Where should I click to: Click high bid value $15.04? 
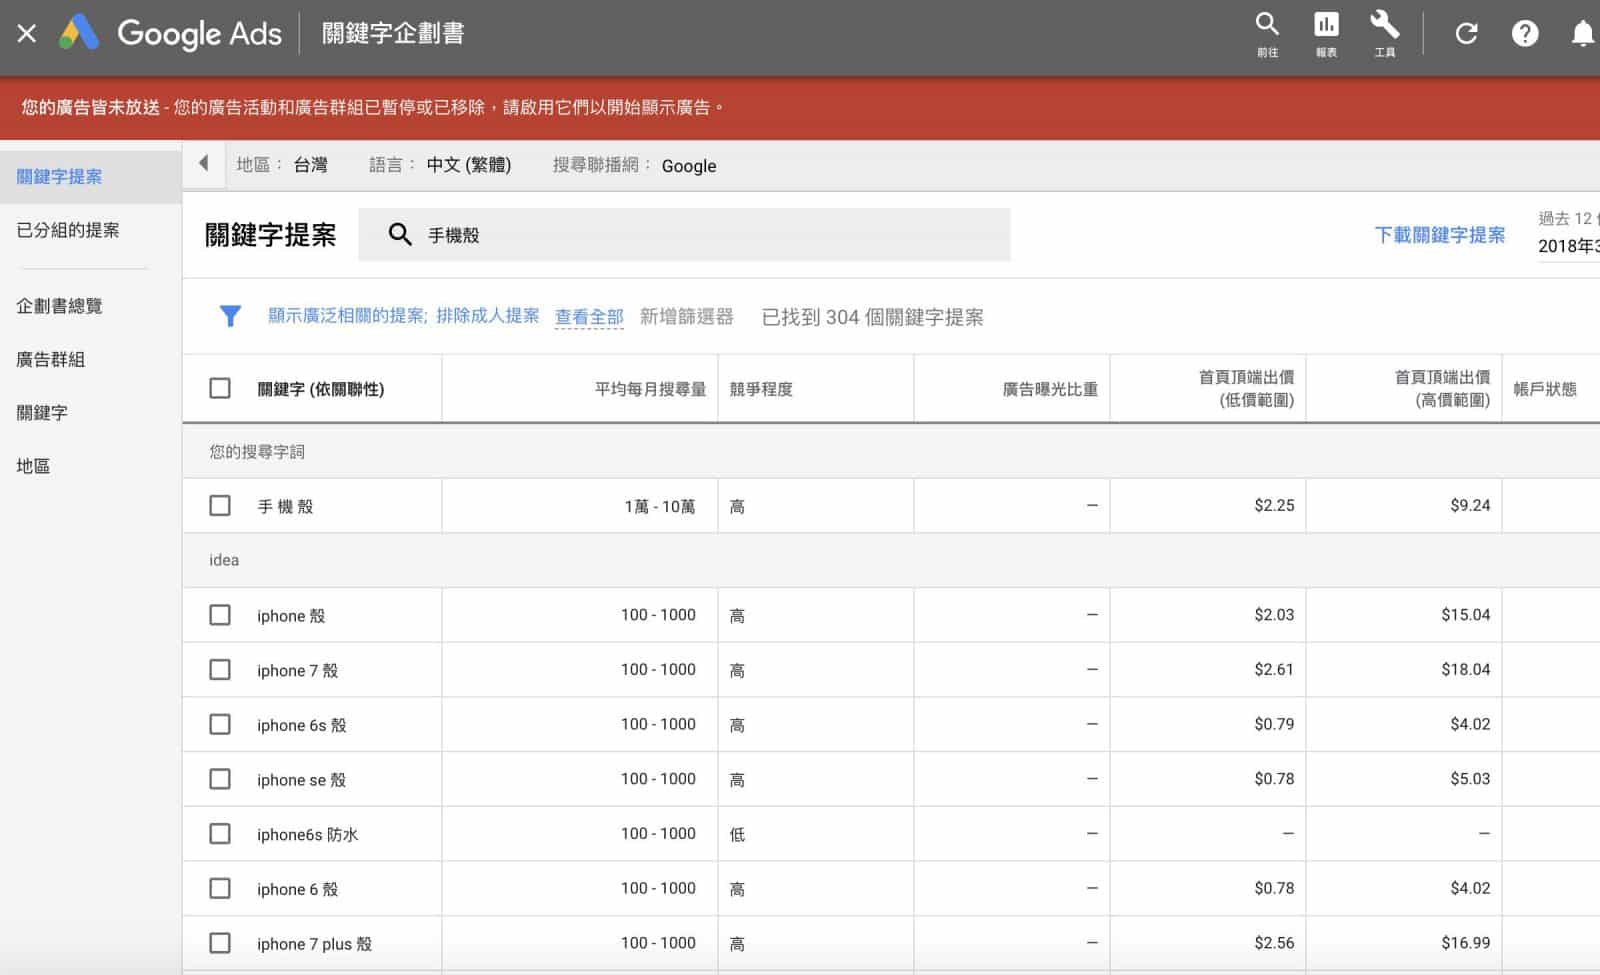[1465, 614]
